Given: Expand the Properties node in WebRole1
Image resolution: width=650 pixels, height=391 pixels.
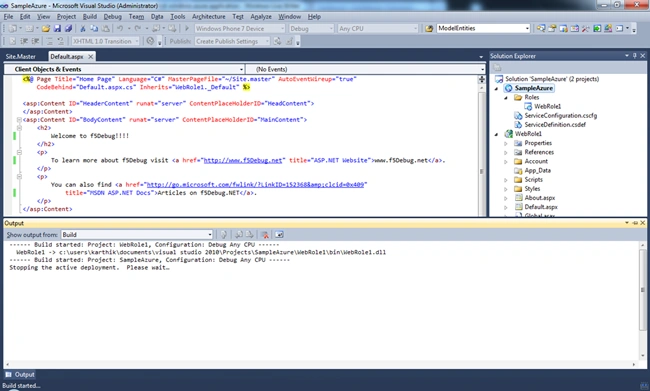Looking at the screenshot, I should pos(506,143).
